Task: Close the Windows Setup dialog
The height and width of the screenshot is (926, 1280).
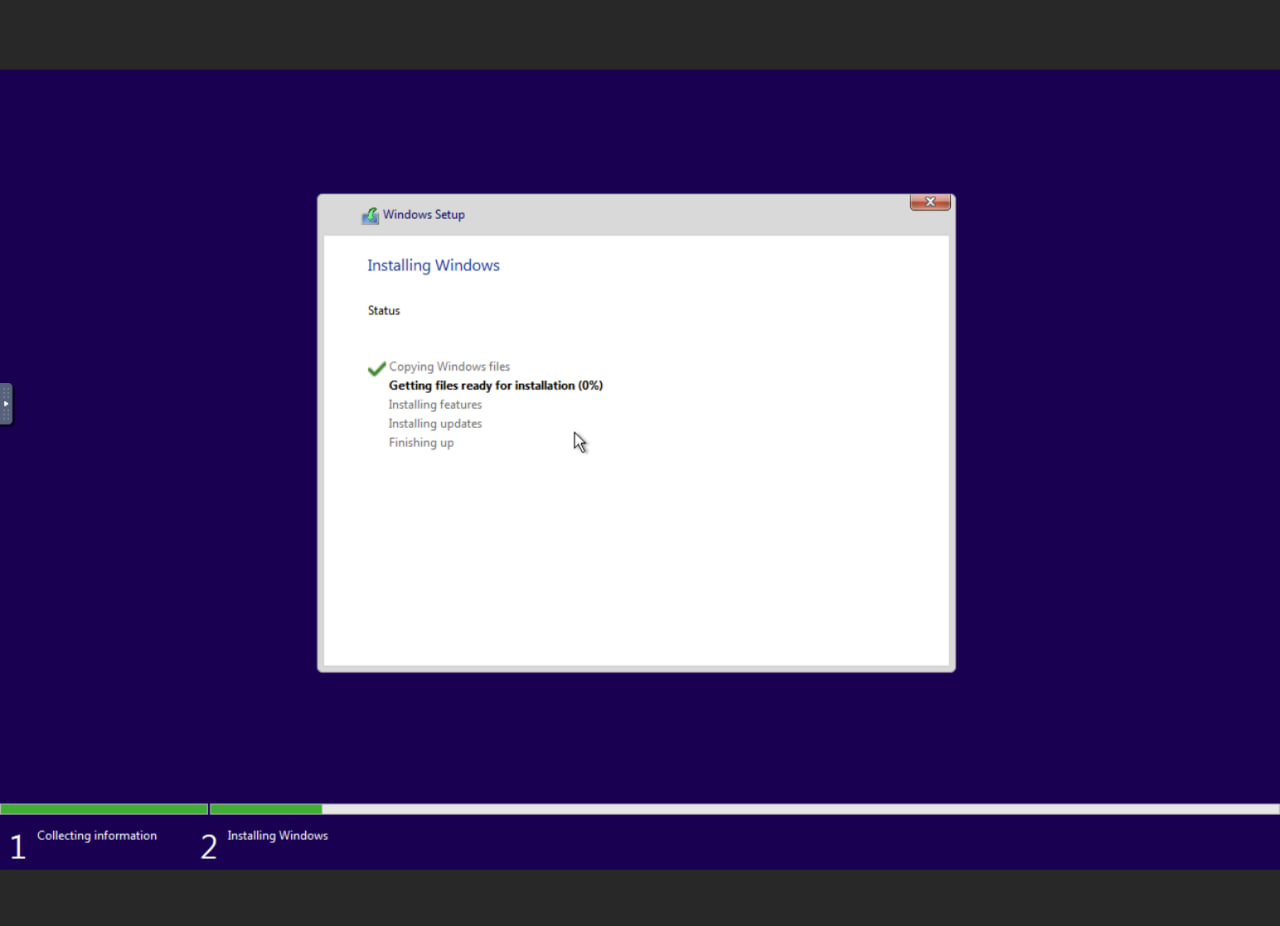Action: coord(930,202)
